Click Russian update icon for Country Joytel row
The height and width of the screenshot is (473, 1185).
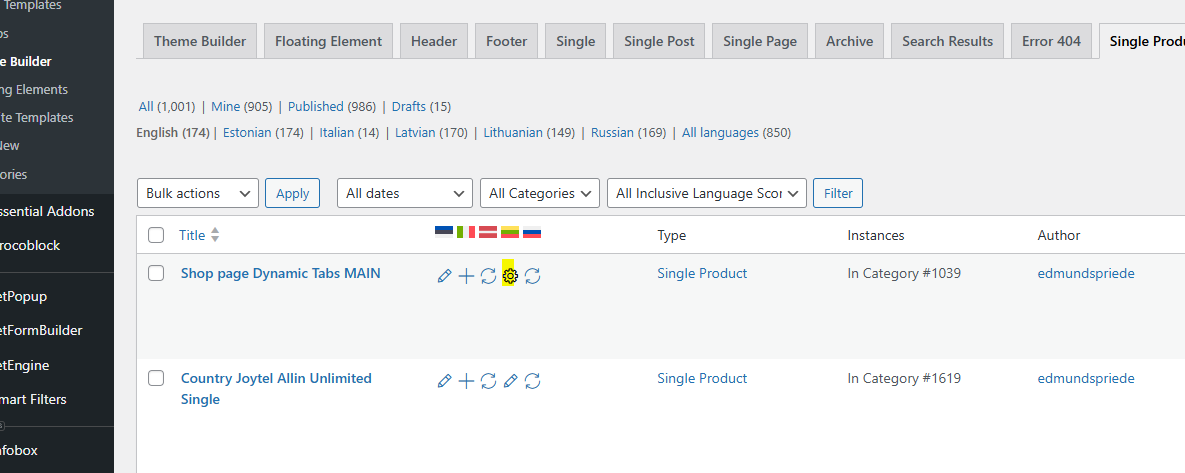(x=533, y=380)
